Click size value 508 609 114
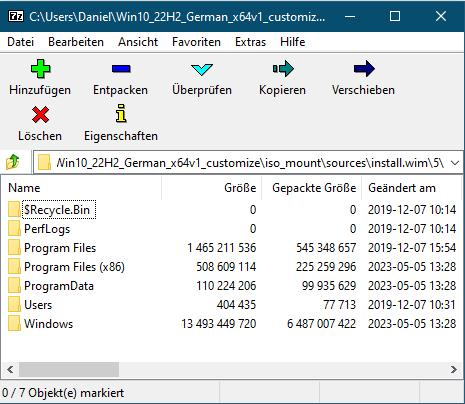 [226, 267]
